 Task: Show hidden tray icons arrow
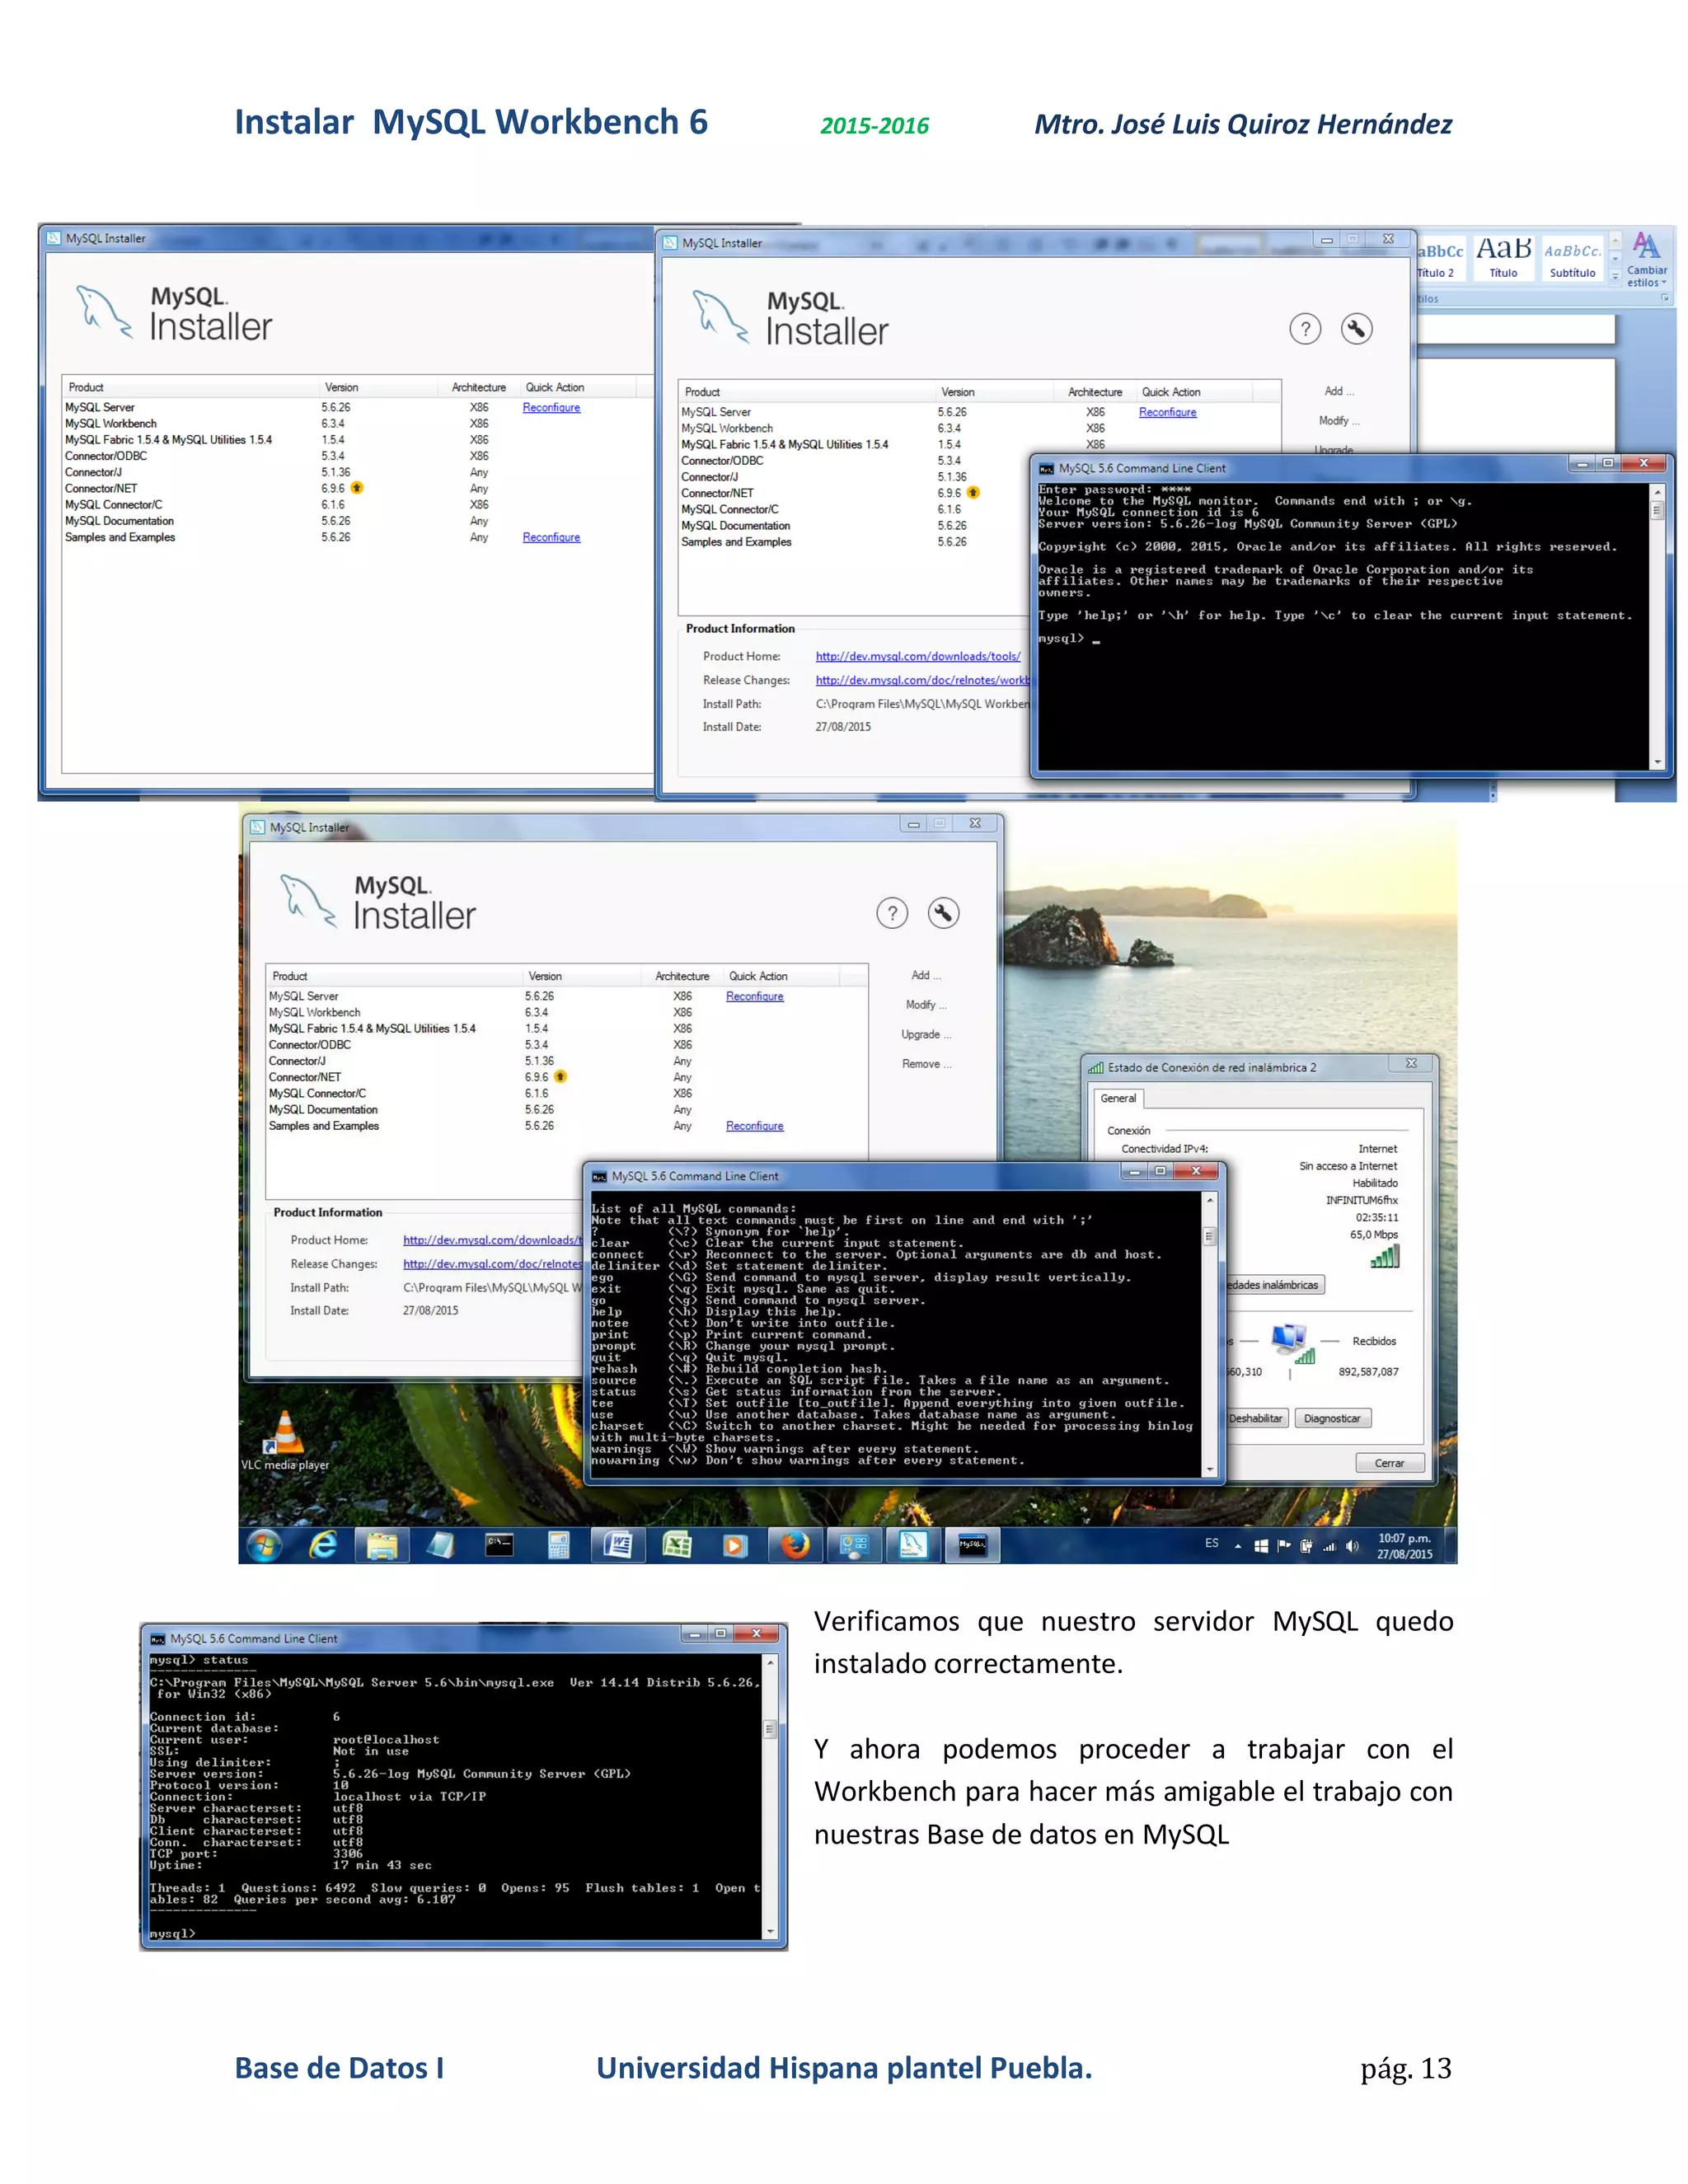coord(1238,1546)
